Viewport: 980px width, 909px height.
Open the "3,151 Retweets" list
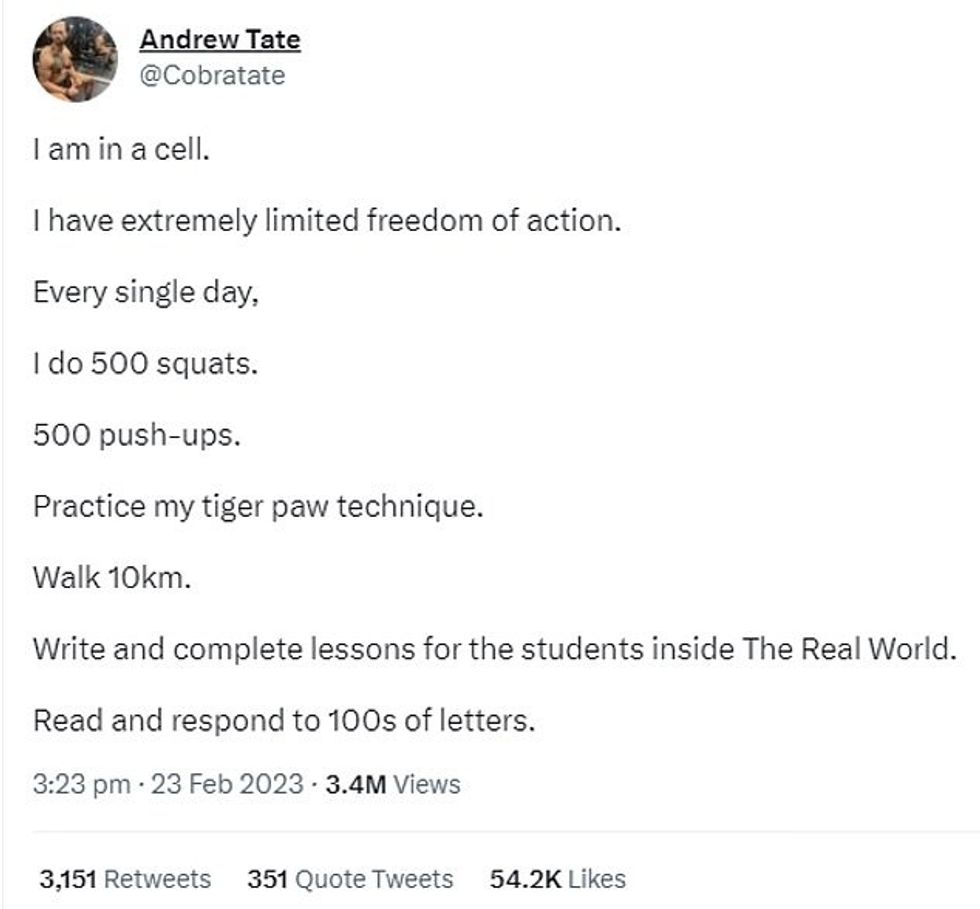[125, 879]
